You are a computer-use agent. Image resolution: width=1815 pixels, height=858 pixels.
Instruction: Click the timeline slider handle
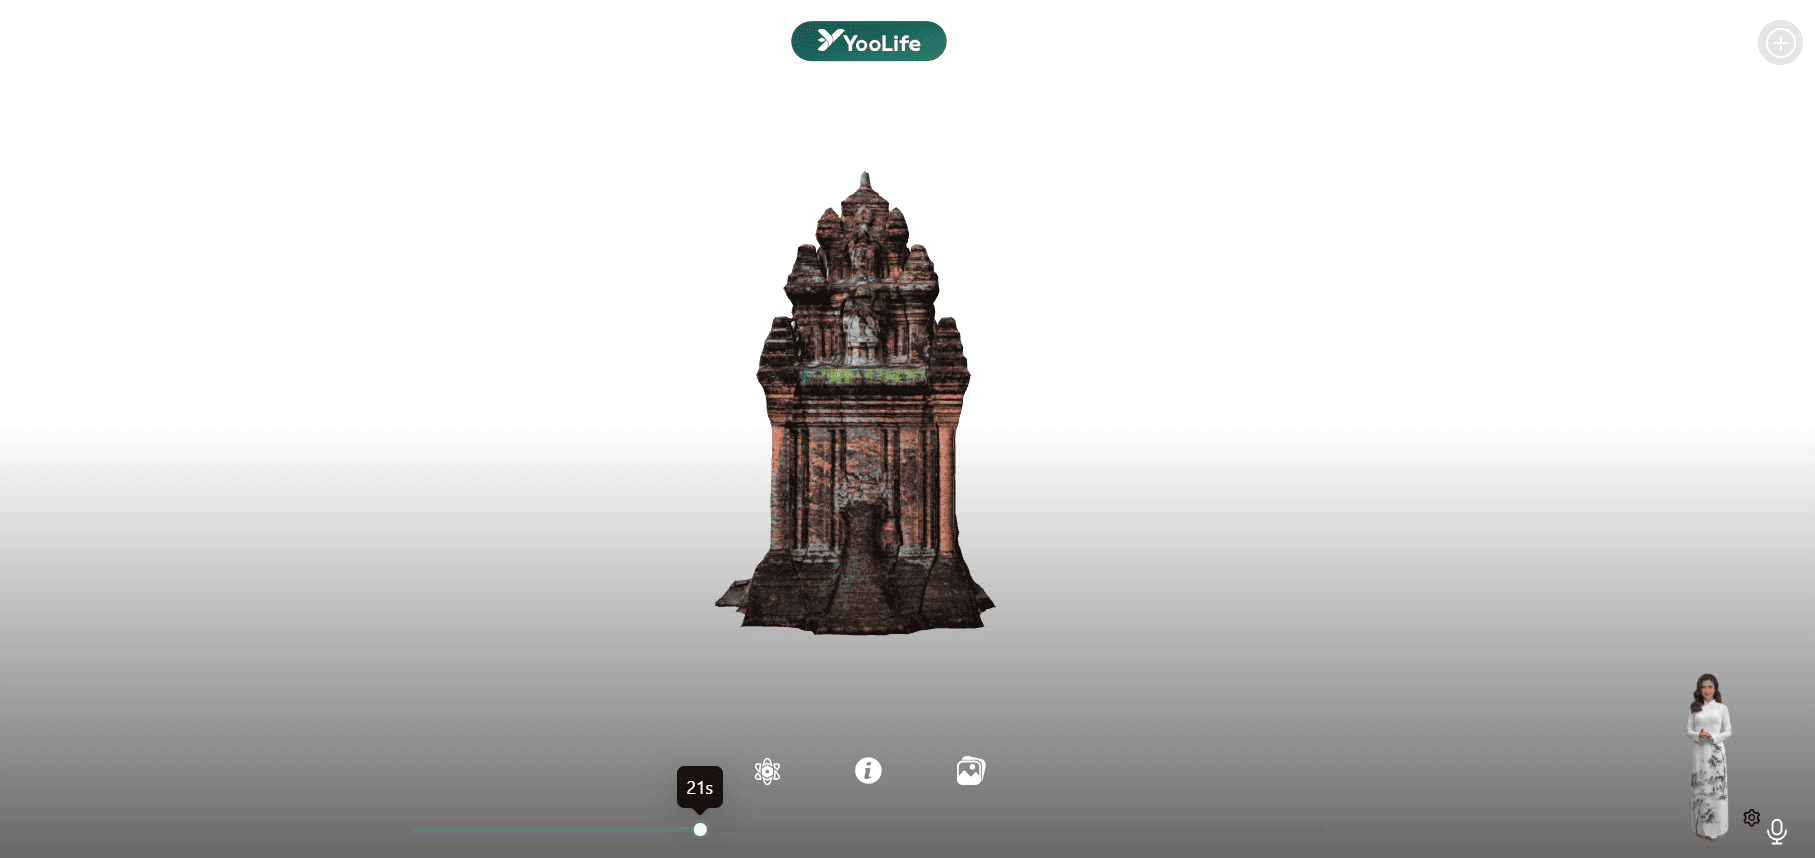tap(700, 830)
